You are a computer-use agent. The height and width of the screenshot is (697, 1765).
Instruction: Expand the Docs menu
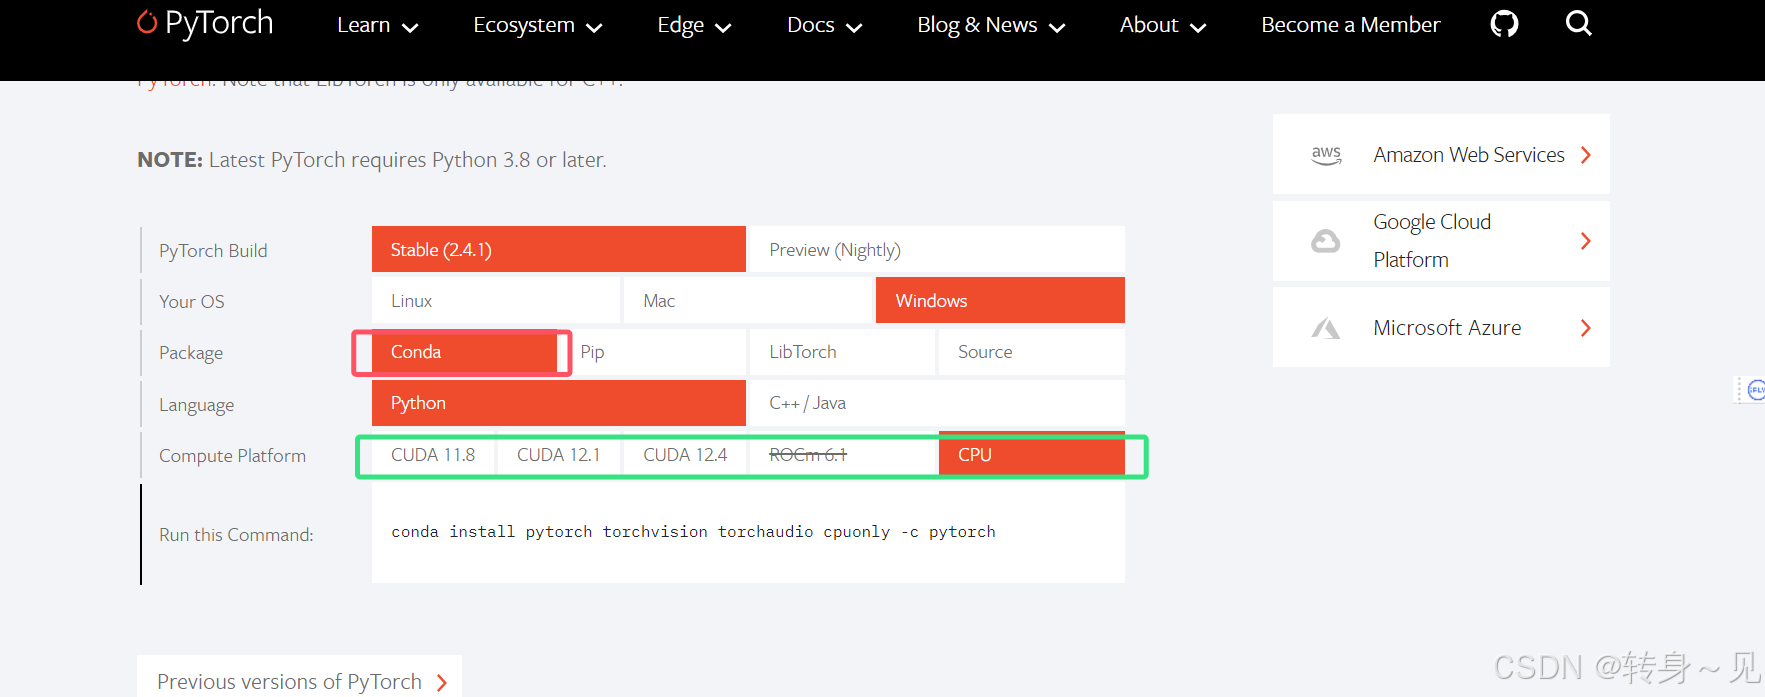pos(824,25)
